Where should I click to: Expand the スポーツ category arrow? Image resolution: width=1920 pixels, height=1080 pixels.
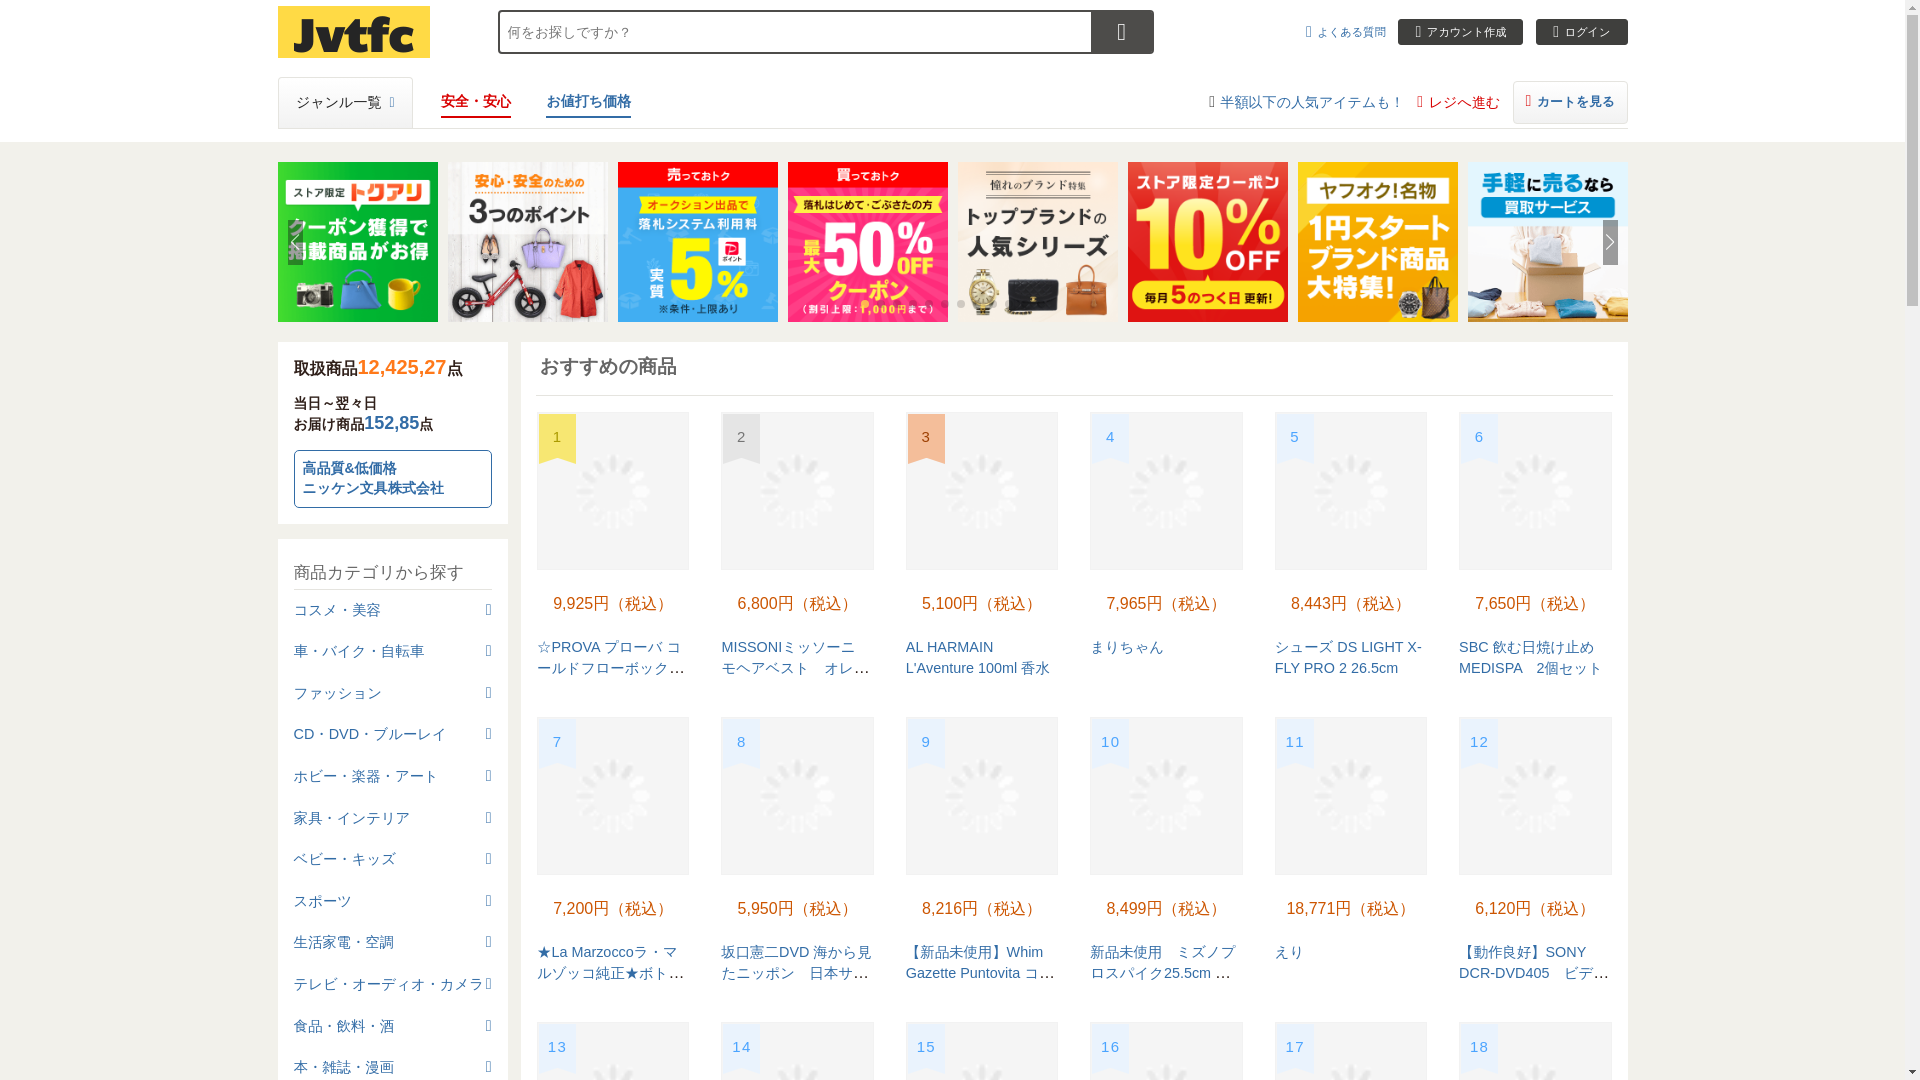(488, 900)
